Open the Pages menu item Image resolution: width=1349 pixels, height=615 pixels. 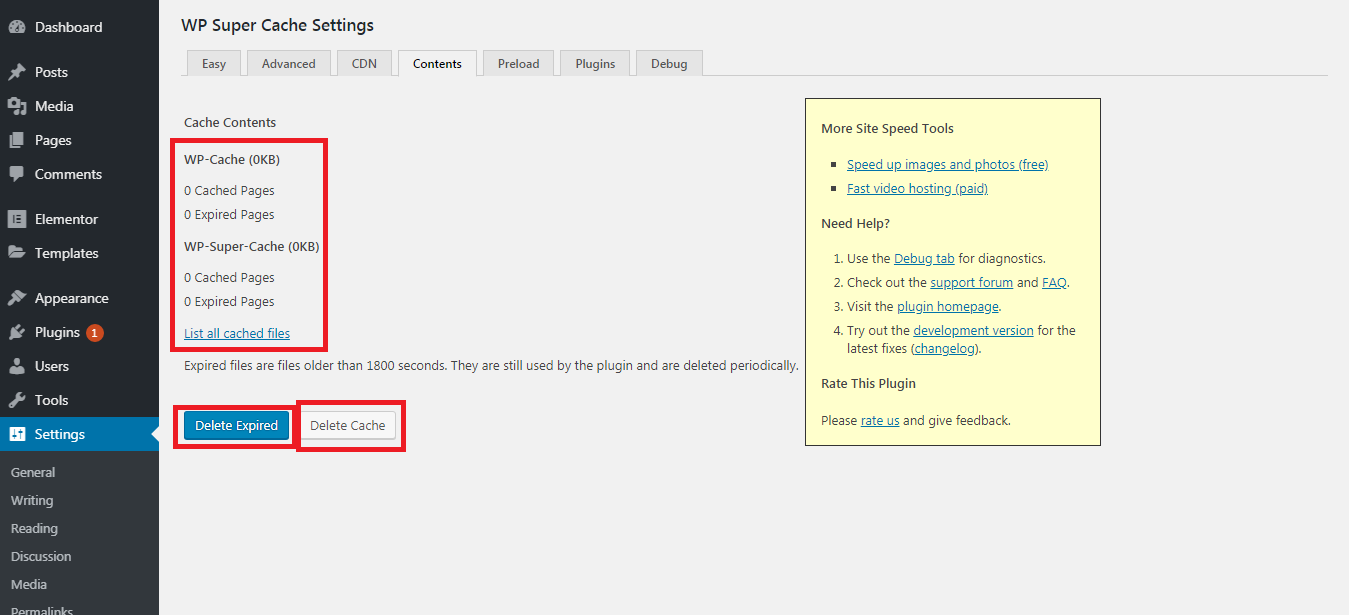tap(79, 140)
